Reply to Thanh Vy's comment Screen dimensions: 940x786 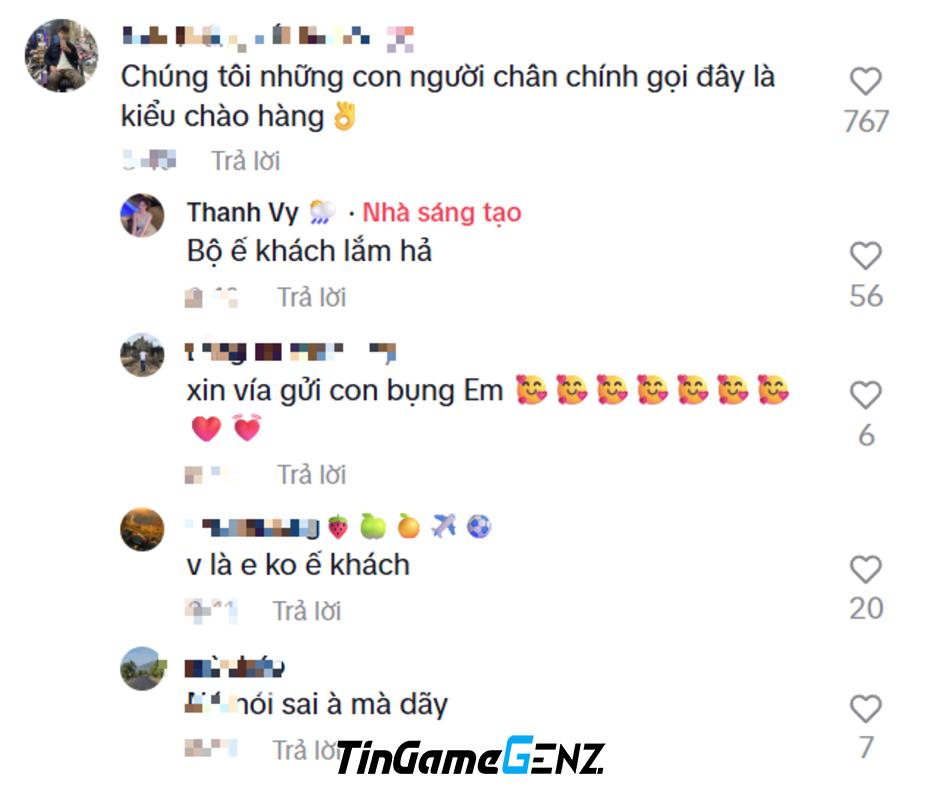(x=311, y=297)
